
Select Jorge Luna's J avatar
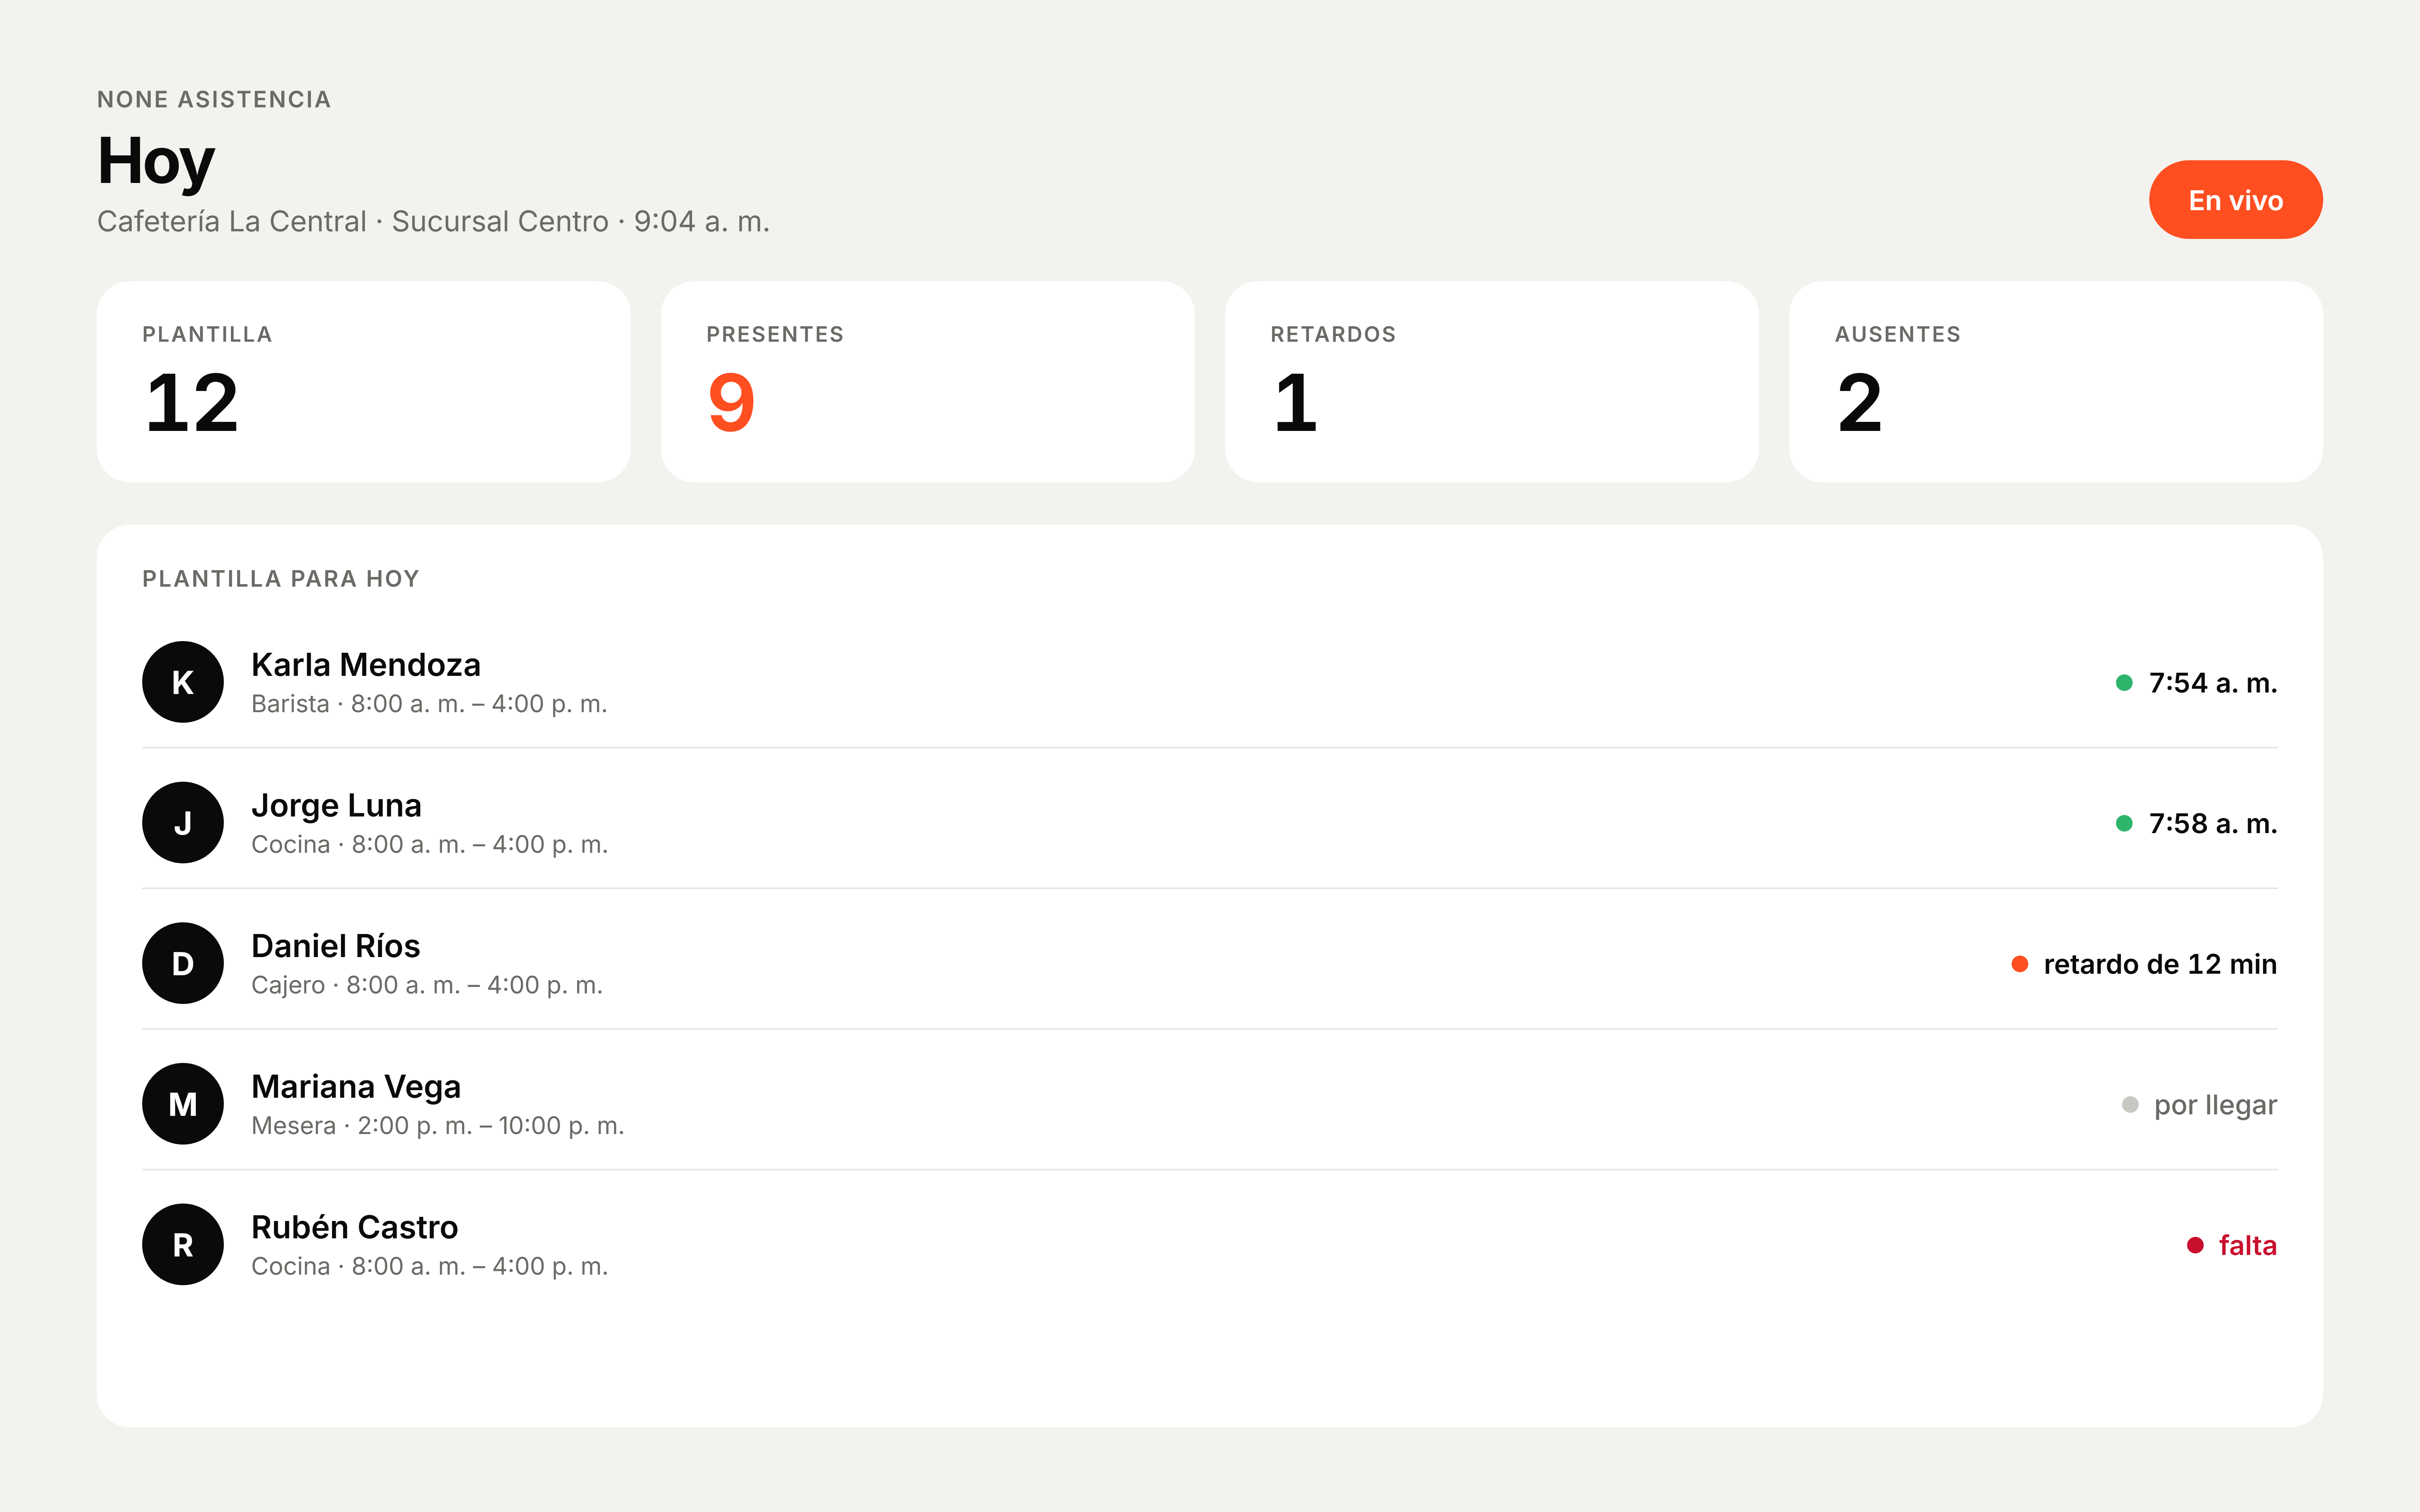183,823
